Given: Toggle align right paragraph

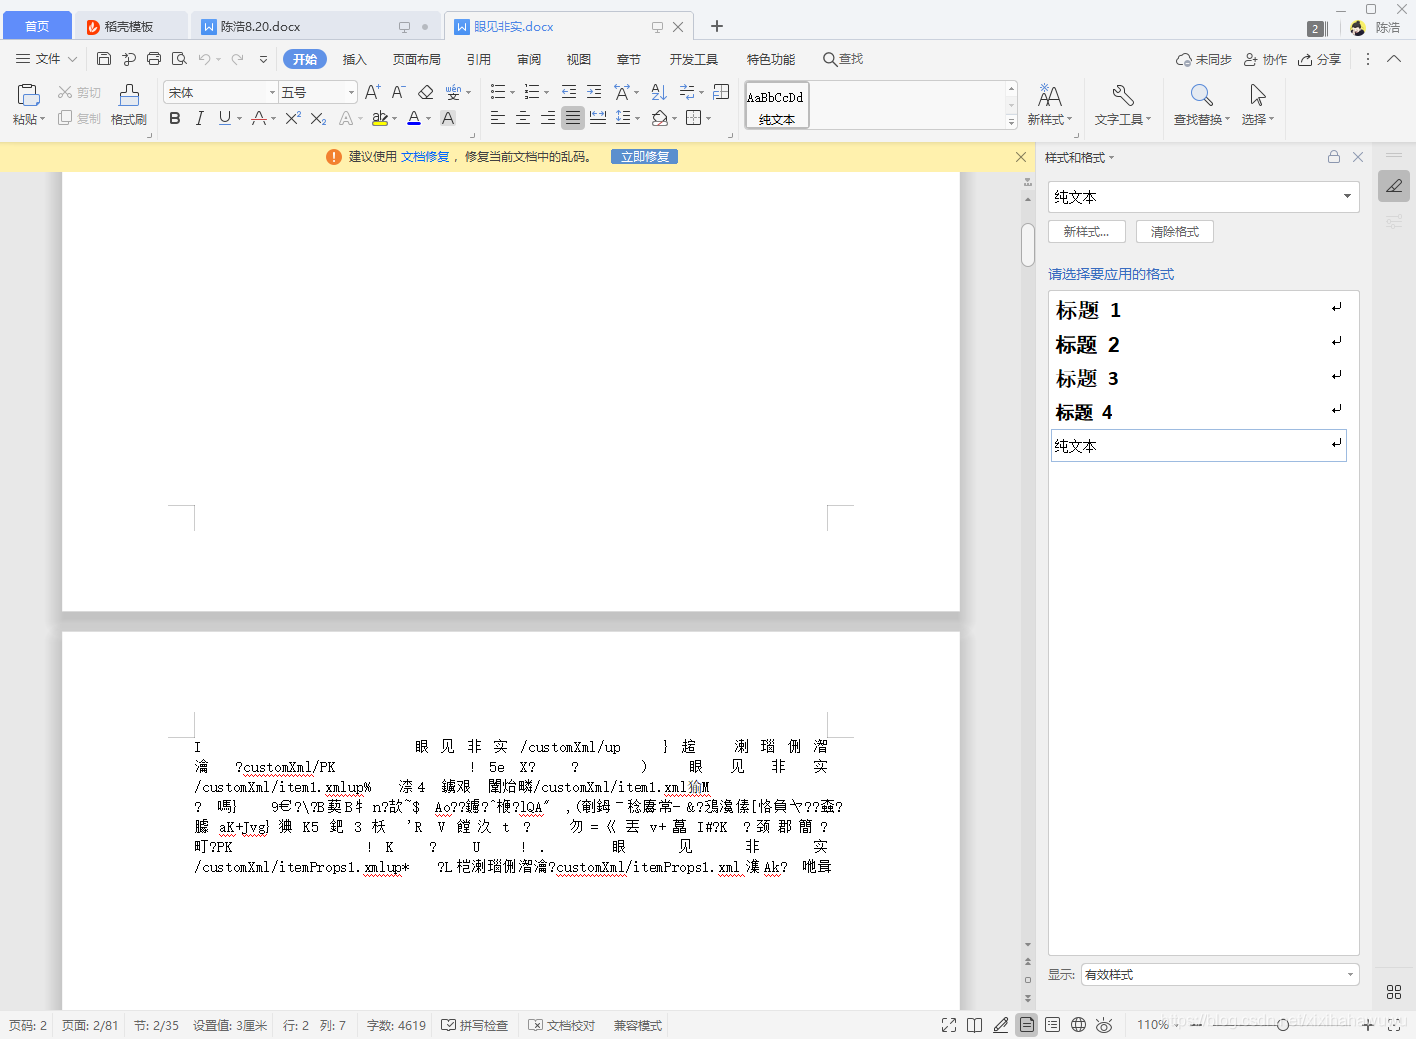Looking at the screenshot, I should point(548,118).
